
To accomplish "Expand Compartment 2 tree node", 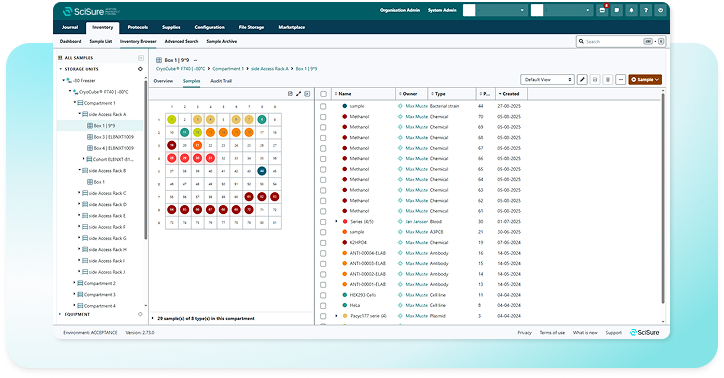I will pos(74,283).
